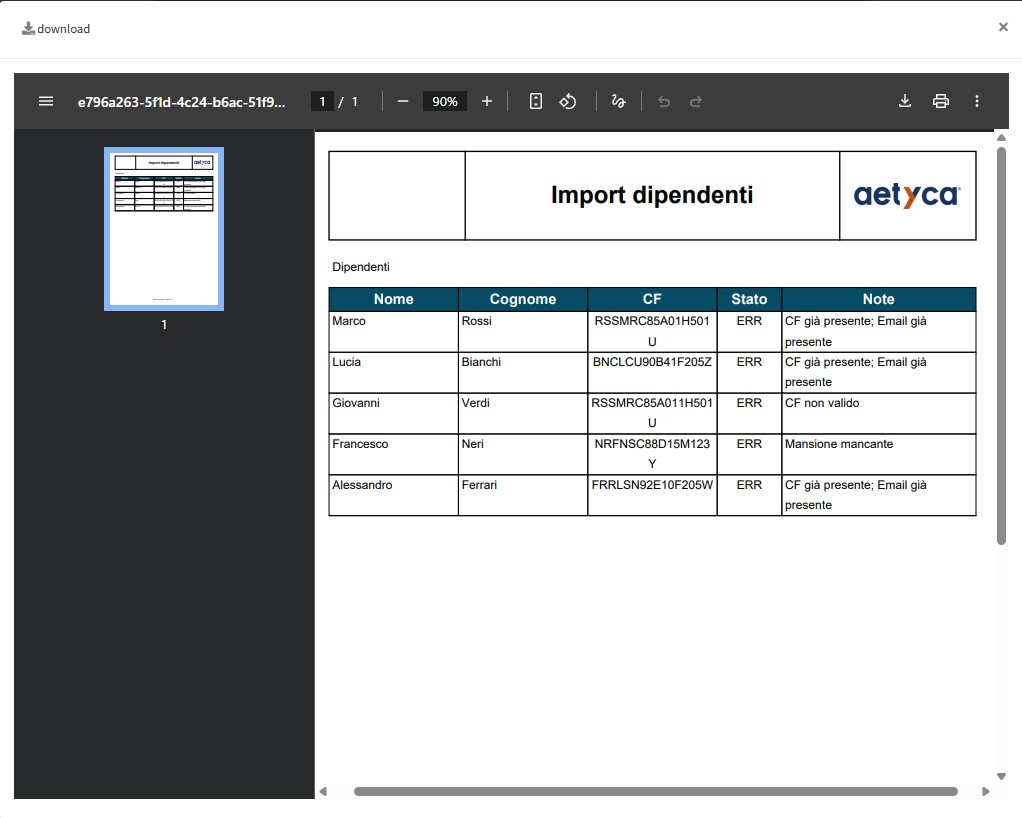Download the PDF using toolbar download icon
The height and width of the screenshot is (818, 1022).
tap(905, 101)
